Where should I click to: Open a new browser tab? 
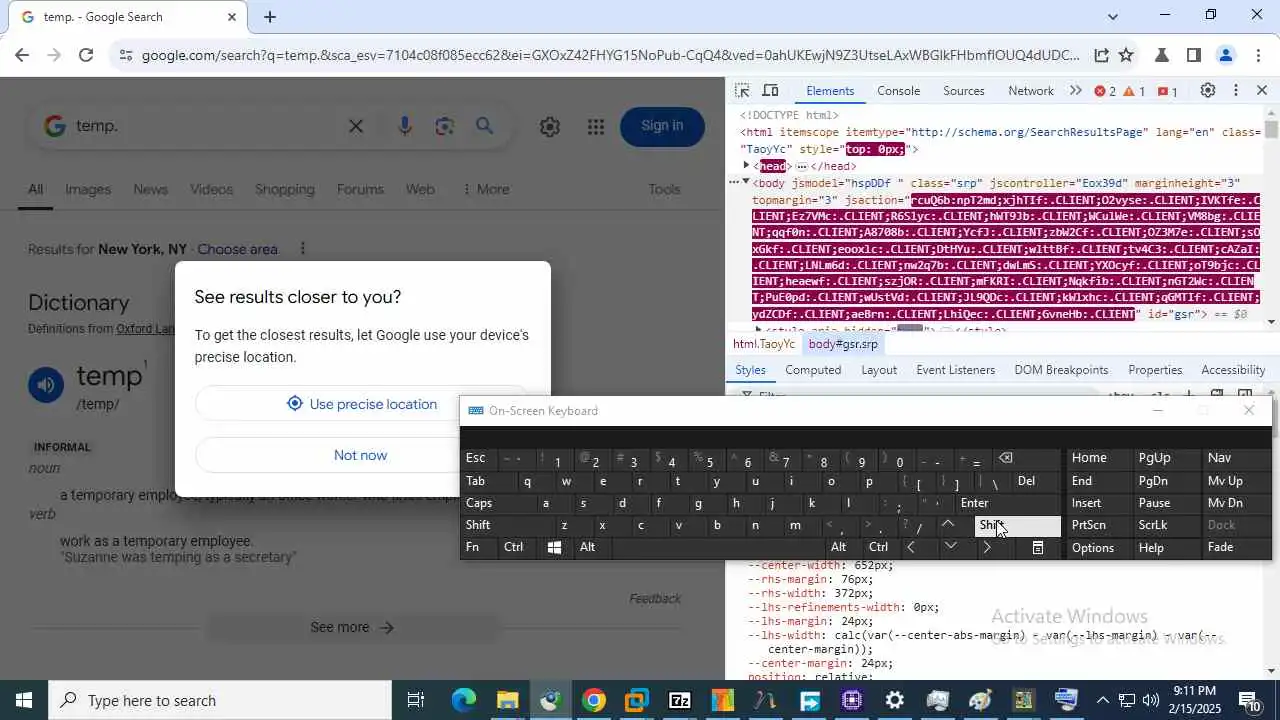tap(270, 17)
